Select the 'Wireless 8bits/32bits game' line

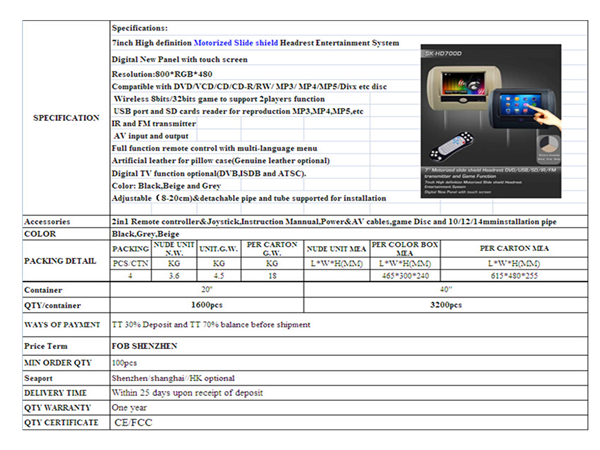(219, 99)
